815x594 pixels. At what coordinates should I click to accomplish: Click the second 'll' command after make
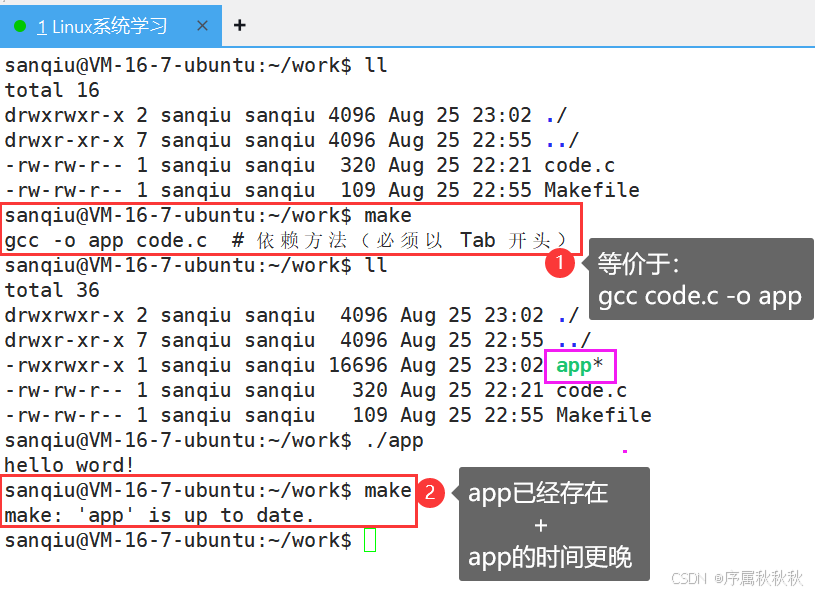[x=376, y=265]
